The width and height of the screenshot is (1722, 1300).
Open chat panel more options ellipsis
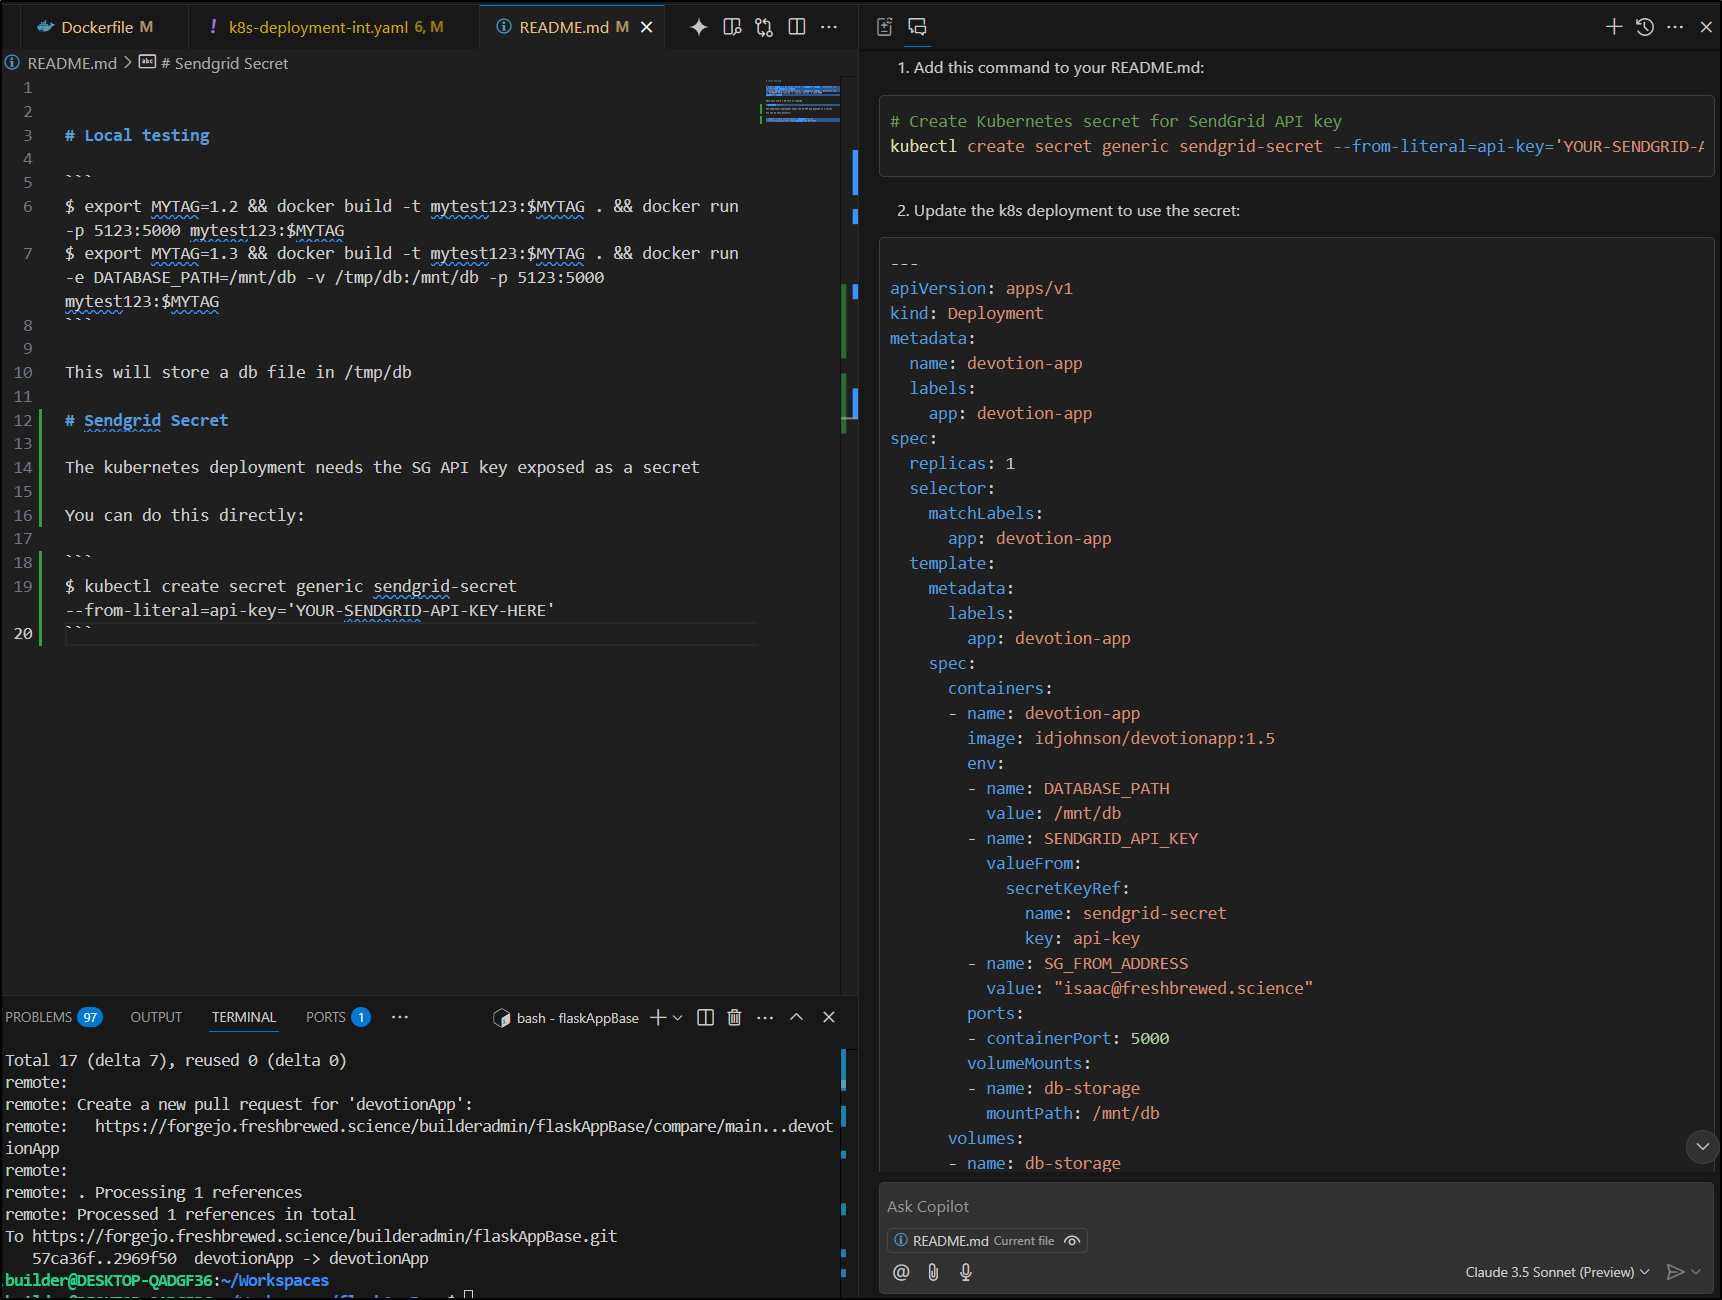(1675, 27)
